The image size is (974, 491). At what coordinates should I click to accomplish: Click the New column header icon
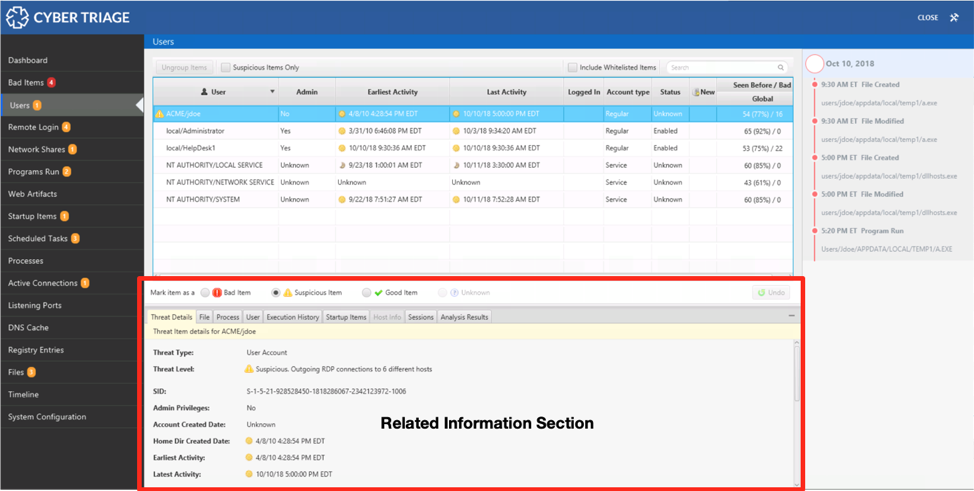coord(696,92)
